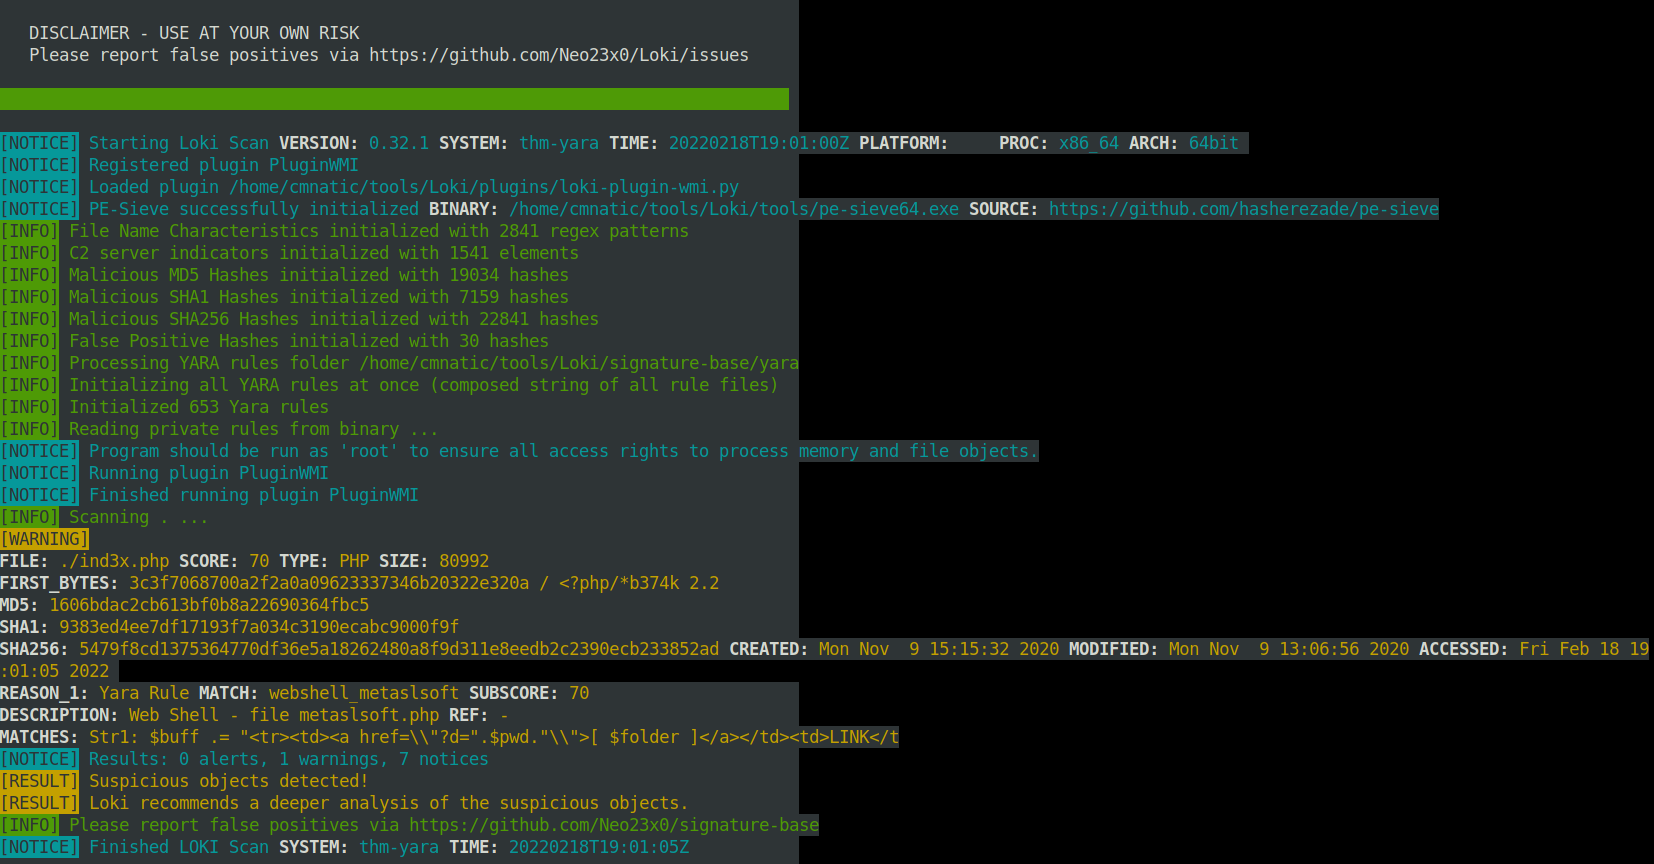Image resolution: width=1654 pixels, height=864 pixels.
Task: Click the Loki version number 0.32.1
Action: tap(398, 143)
